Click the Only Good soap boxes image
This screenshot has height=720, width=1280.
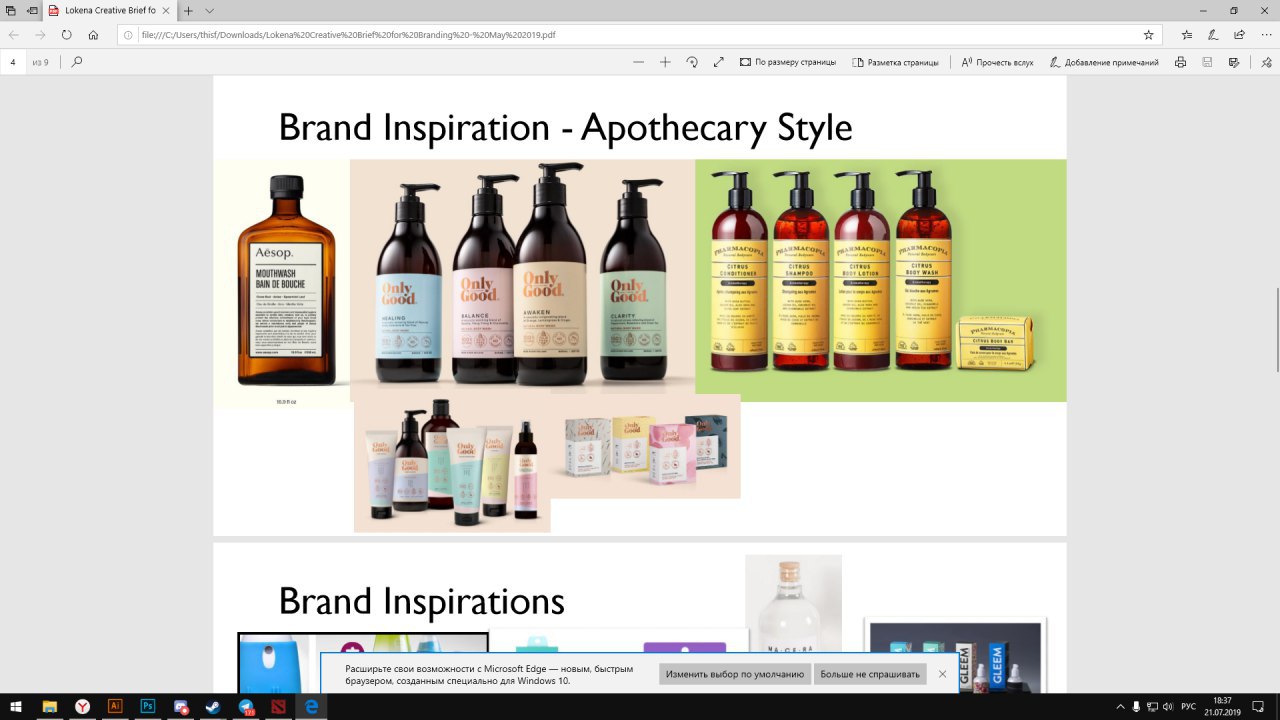point(645,446)
